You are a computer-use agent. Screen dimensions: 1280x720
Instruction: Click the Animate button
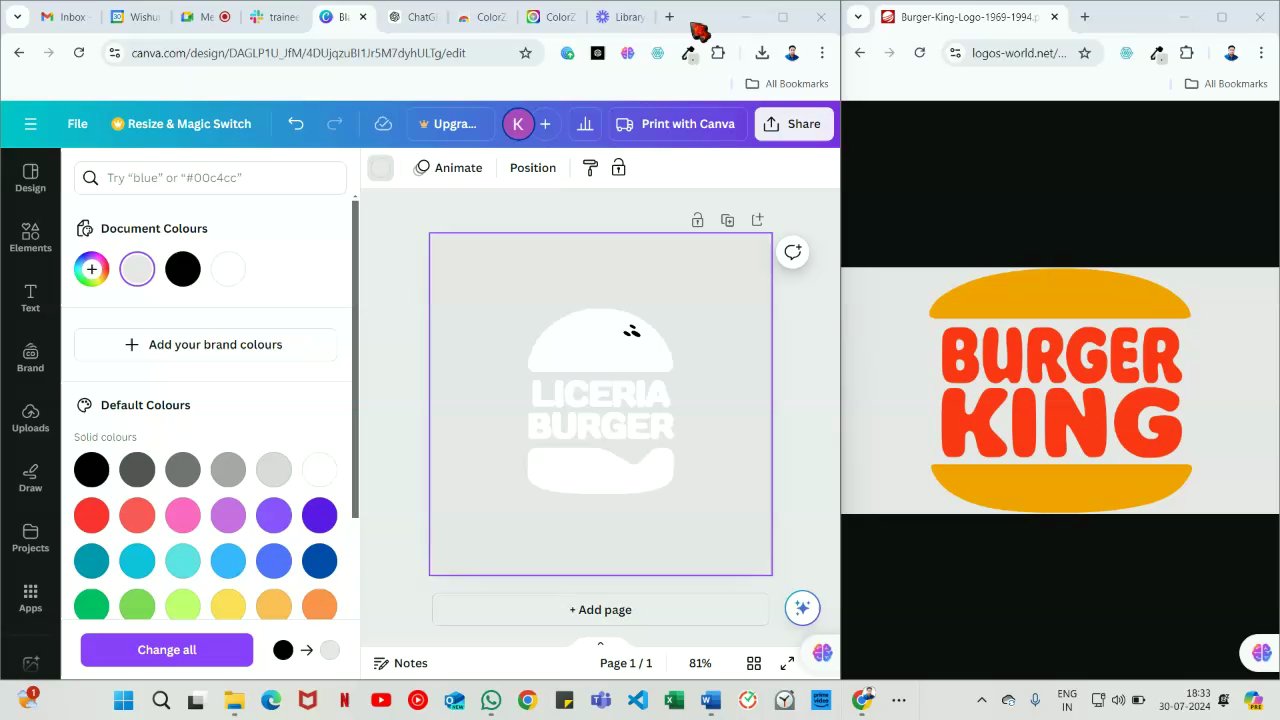[448, 168]
